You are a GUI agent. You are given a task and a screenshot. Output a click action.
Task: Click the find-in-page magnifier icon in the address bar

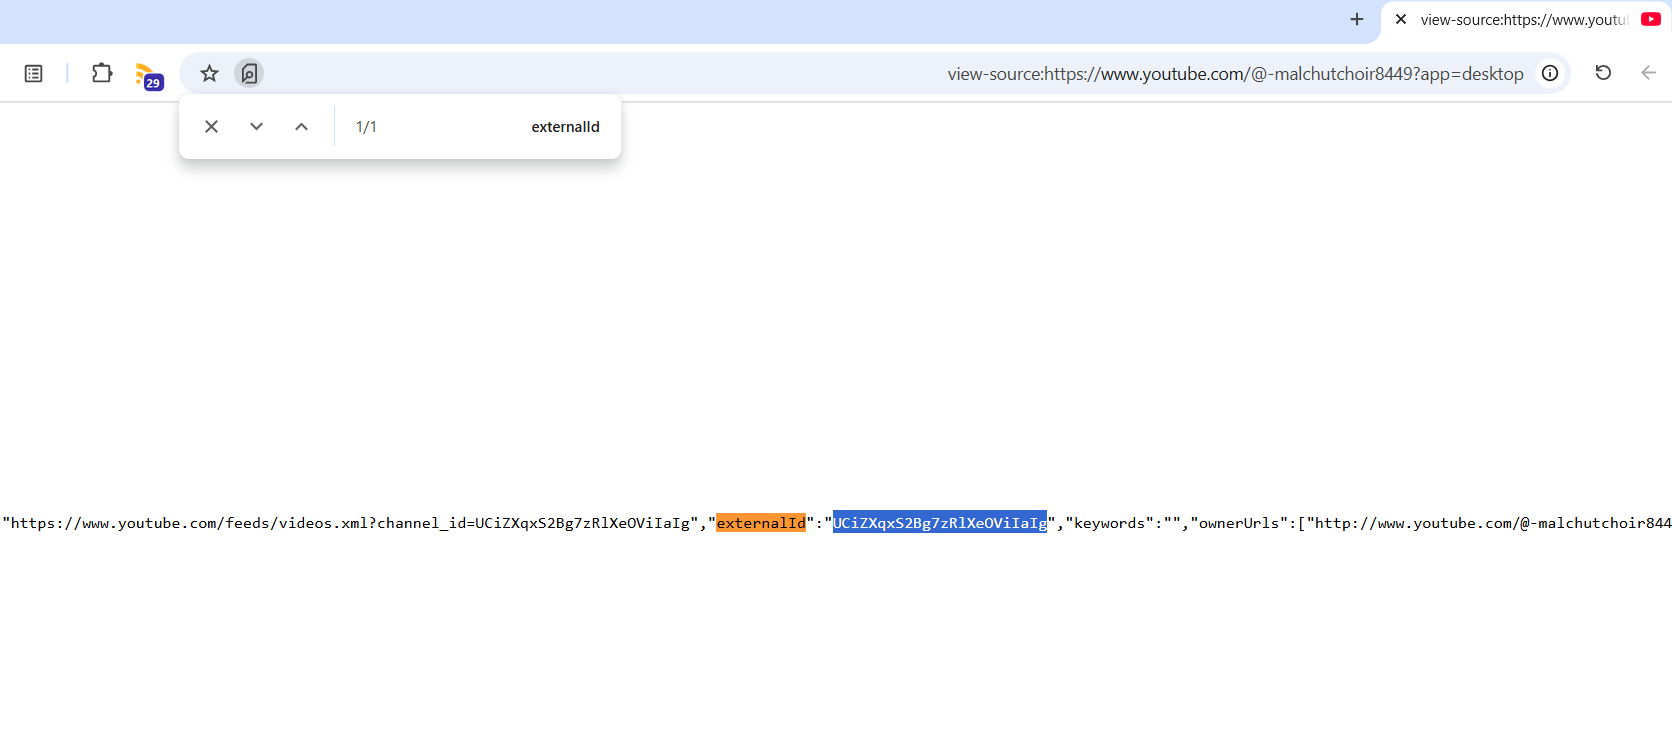249,73
